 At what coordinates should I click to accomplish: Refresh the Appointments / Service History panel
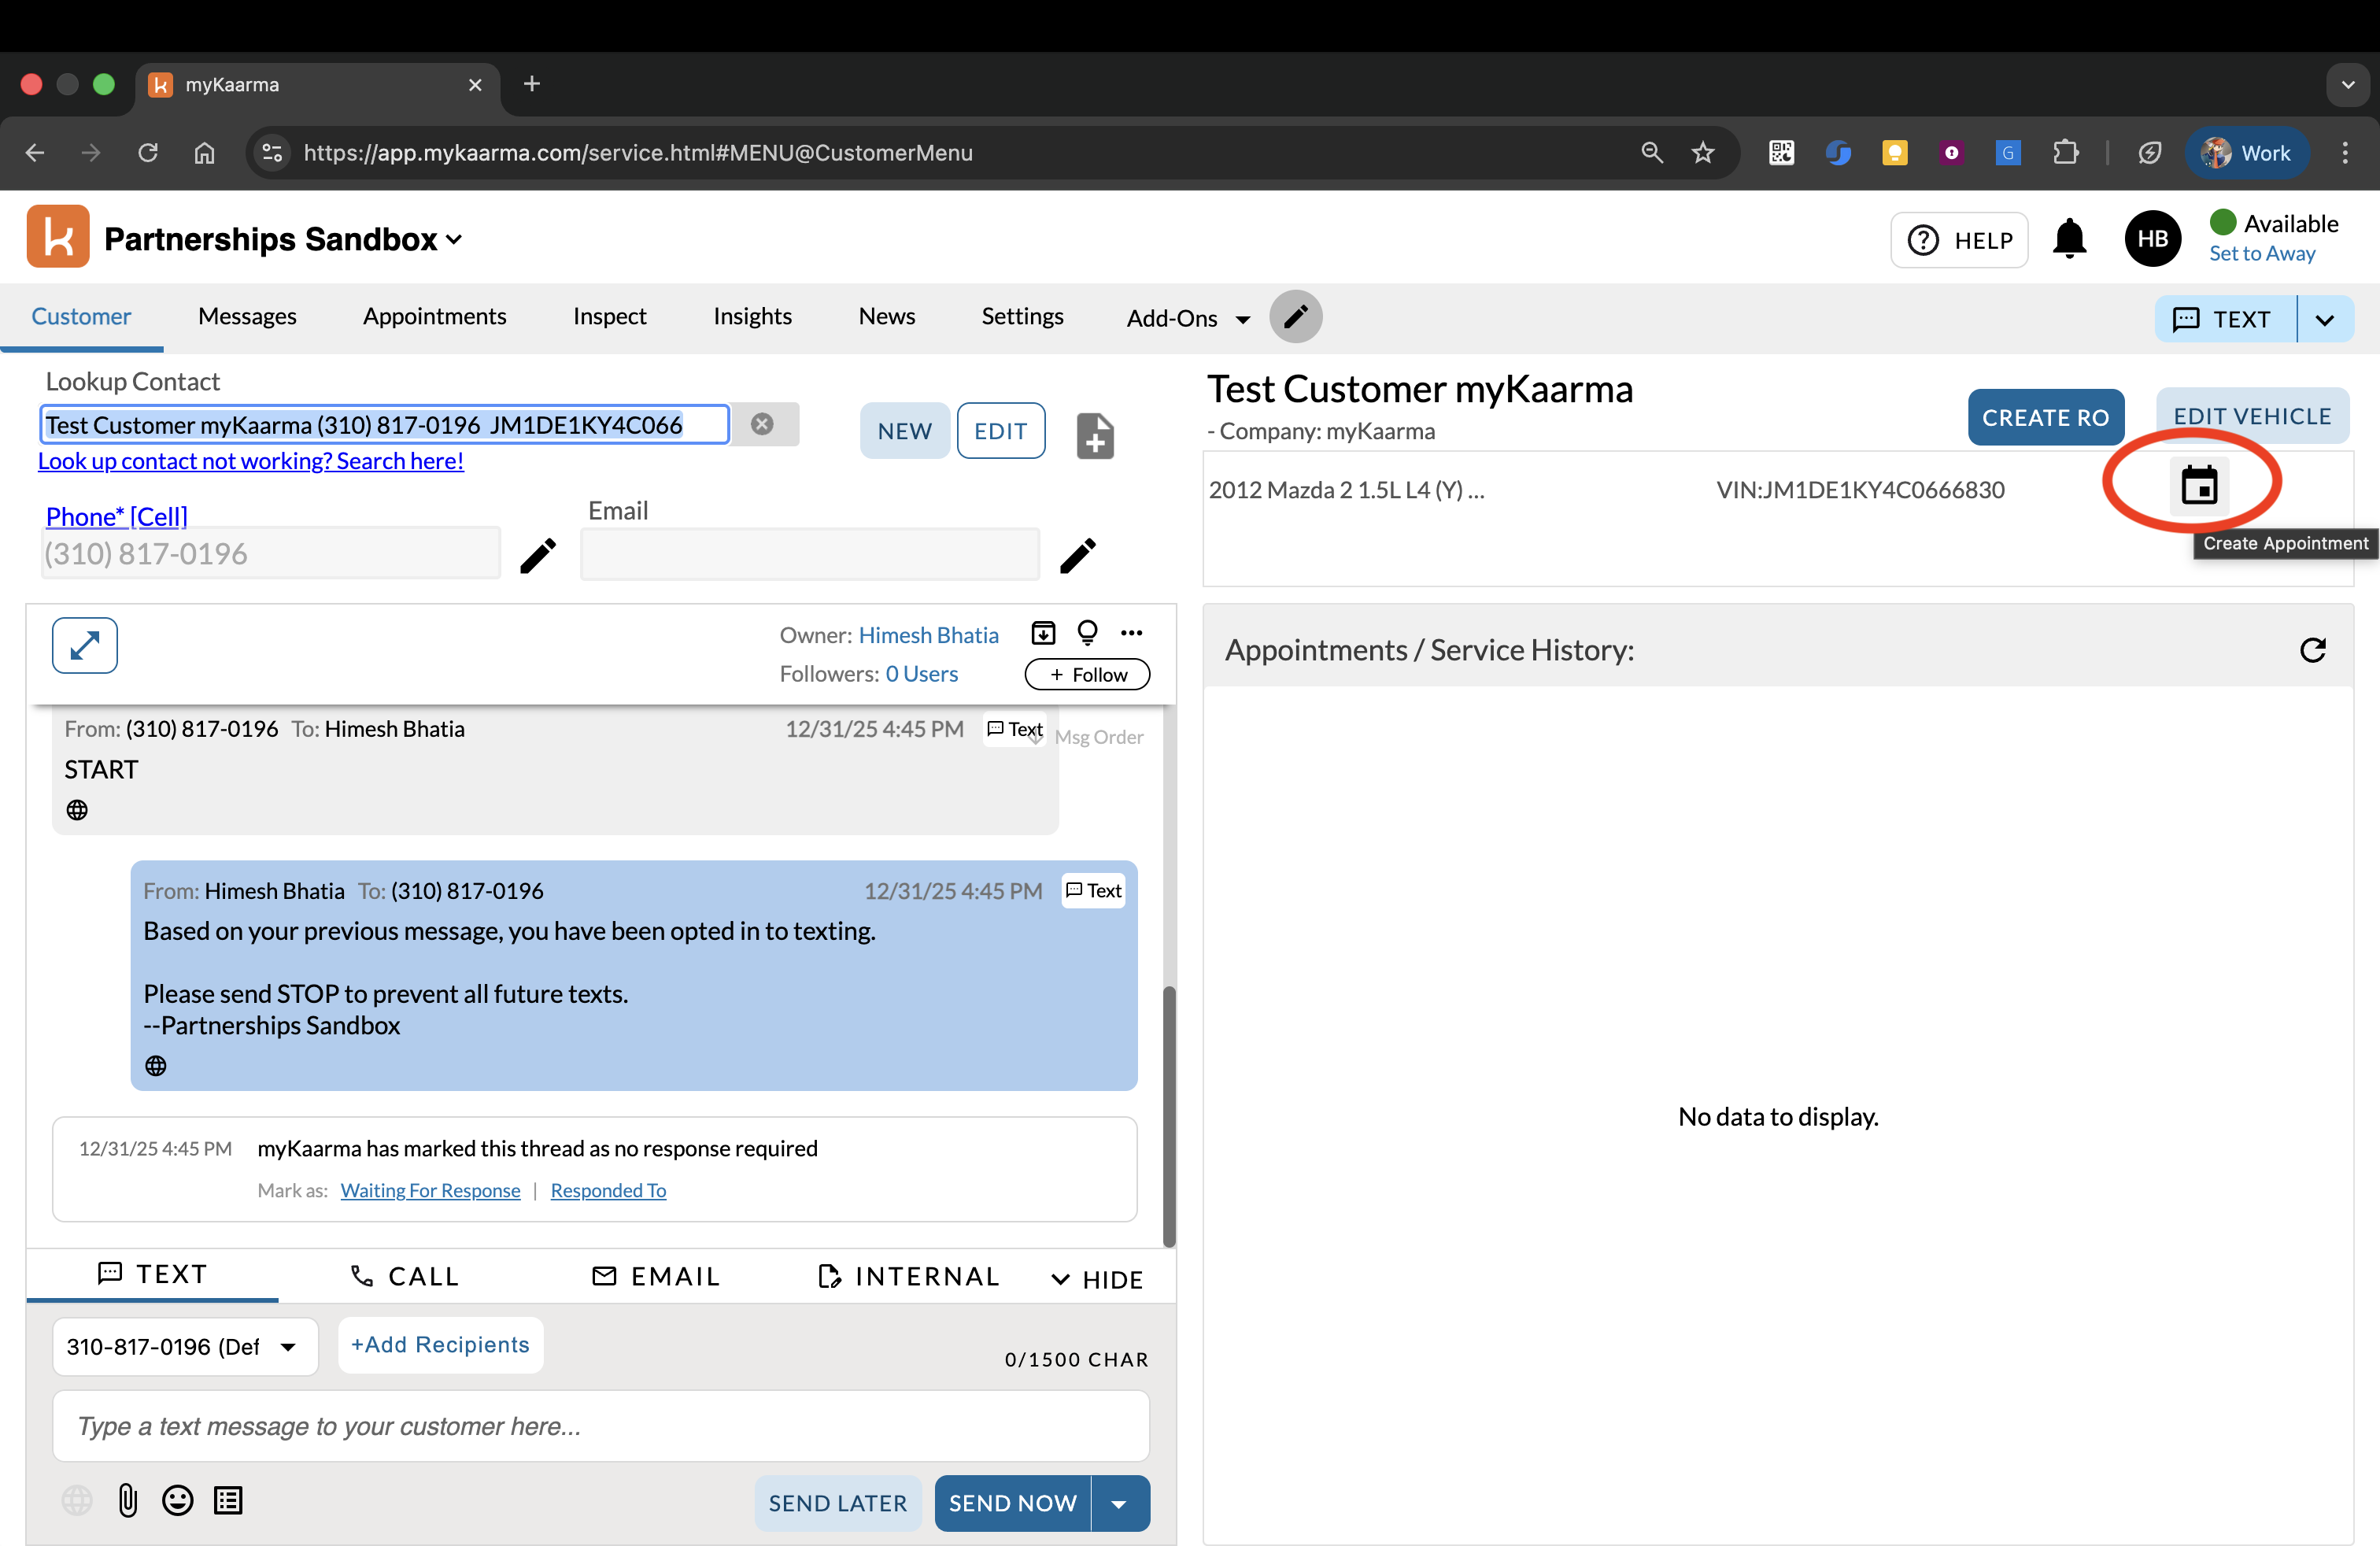pos(2314,650)
